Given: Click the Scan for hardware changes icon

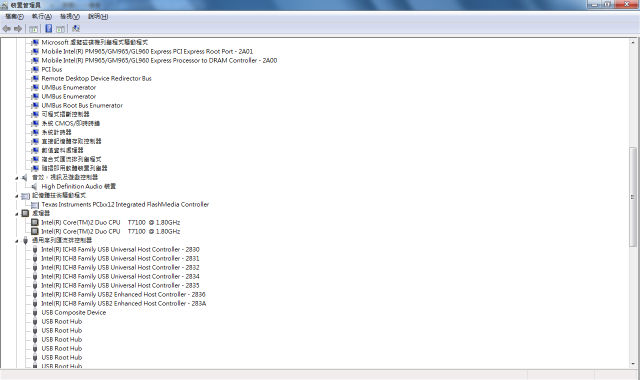Looking at the screenshot, I should click(76, 29).
